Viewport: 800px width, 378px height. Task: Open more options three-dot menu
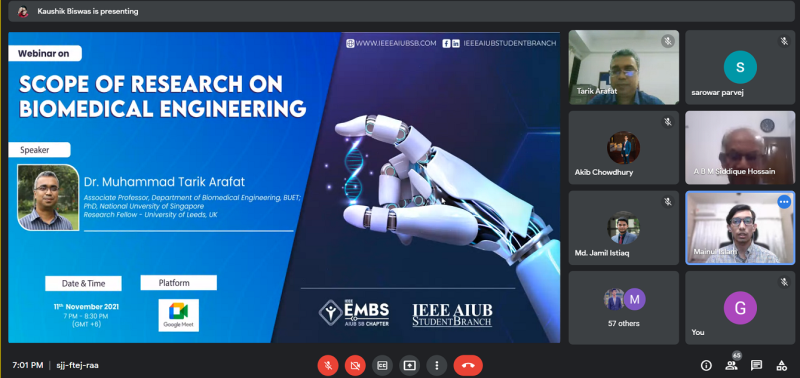coord(437,366)
